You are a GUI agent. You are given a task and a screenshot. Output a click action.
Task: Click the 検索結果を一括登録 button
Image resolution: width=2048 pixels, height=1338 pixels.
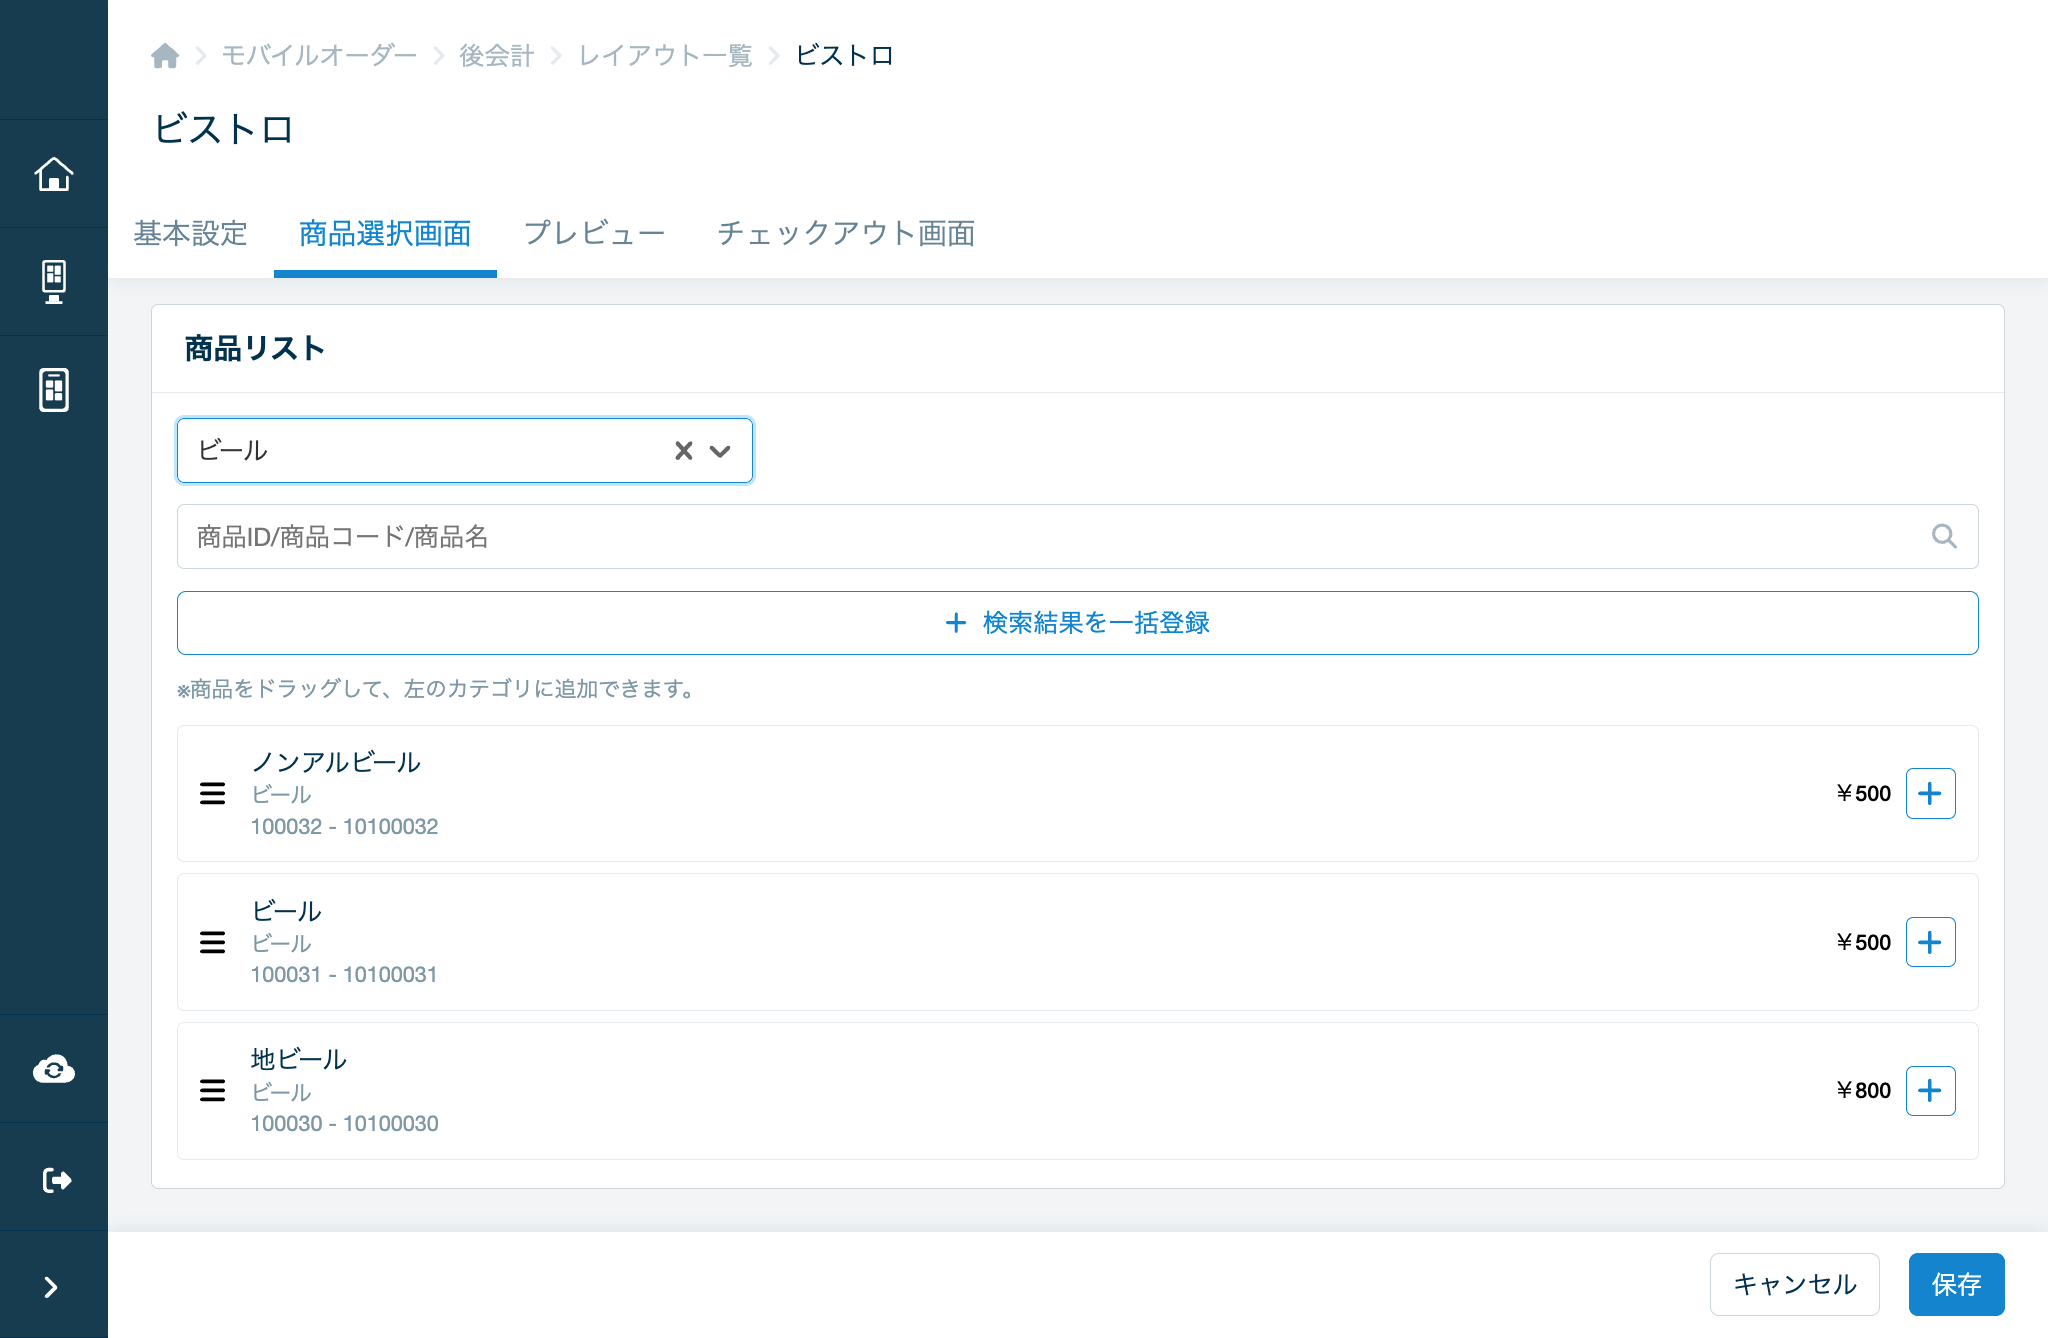pos(1078,623)
